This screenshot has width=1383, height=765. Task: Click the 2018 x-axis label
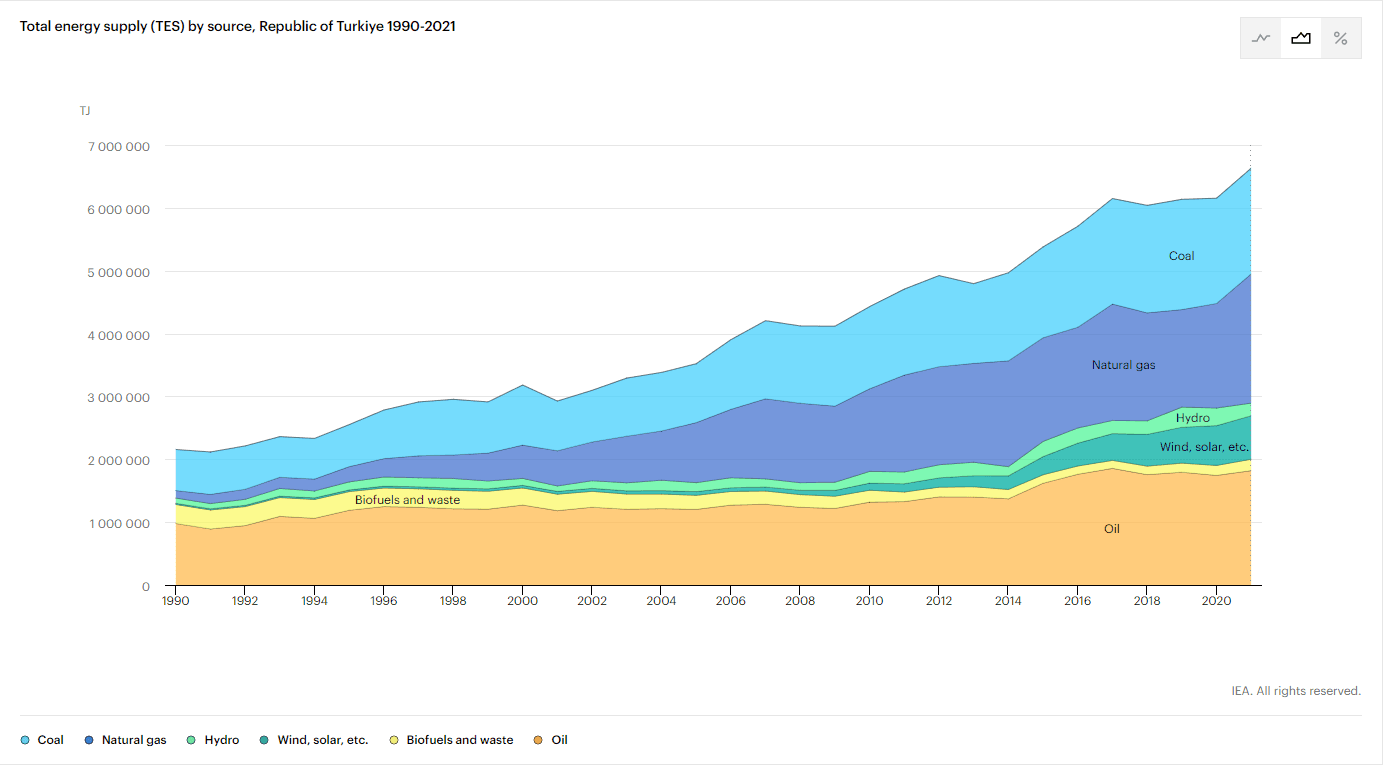(x=1146, y=602)
